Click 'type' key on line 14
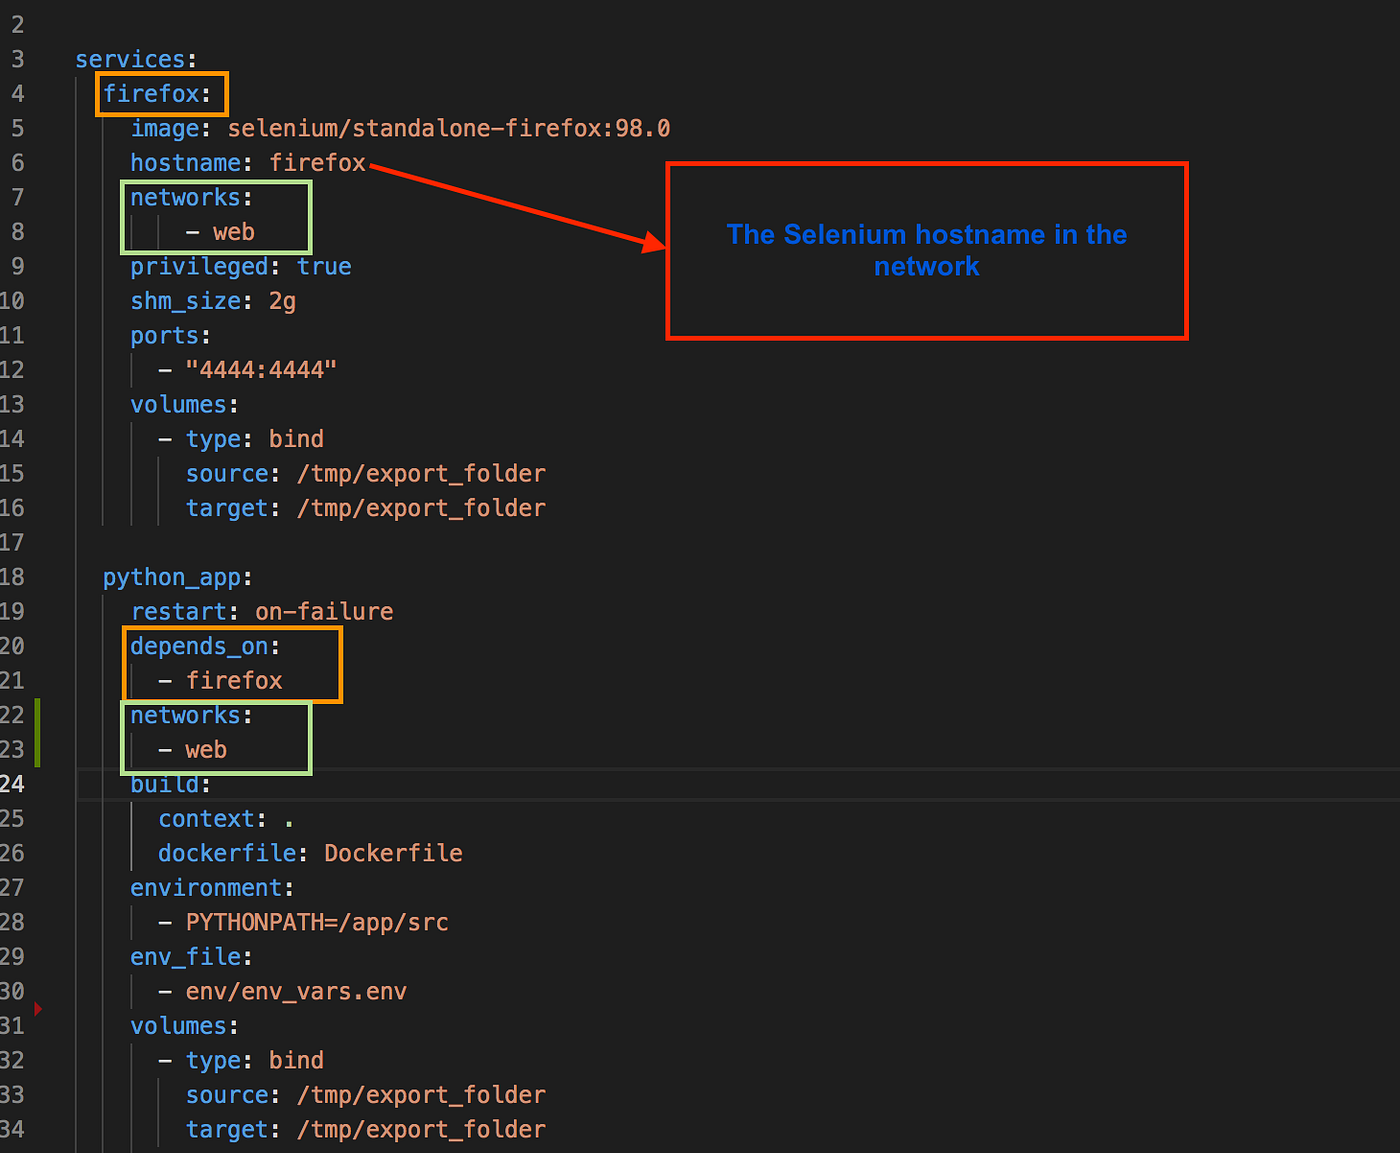Viewport: 1400px width, 1153px height. point(213,439)
